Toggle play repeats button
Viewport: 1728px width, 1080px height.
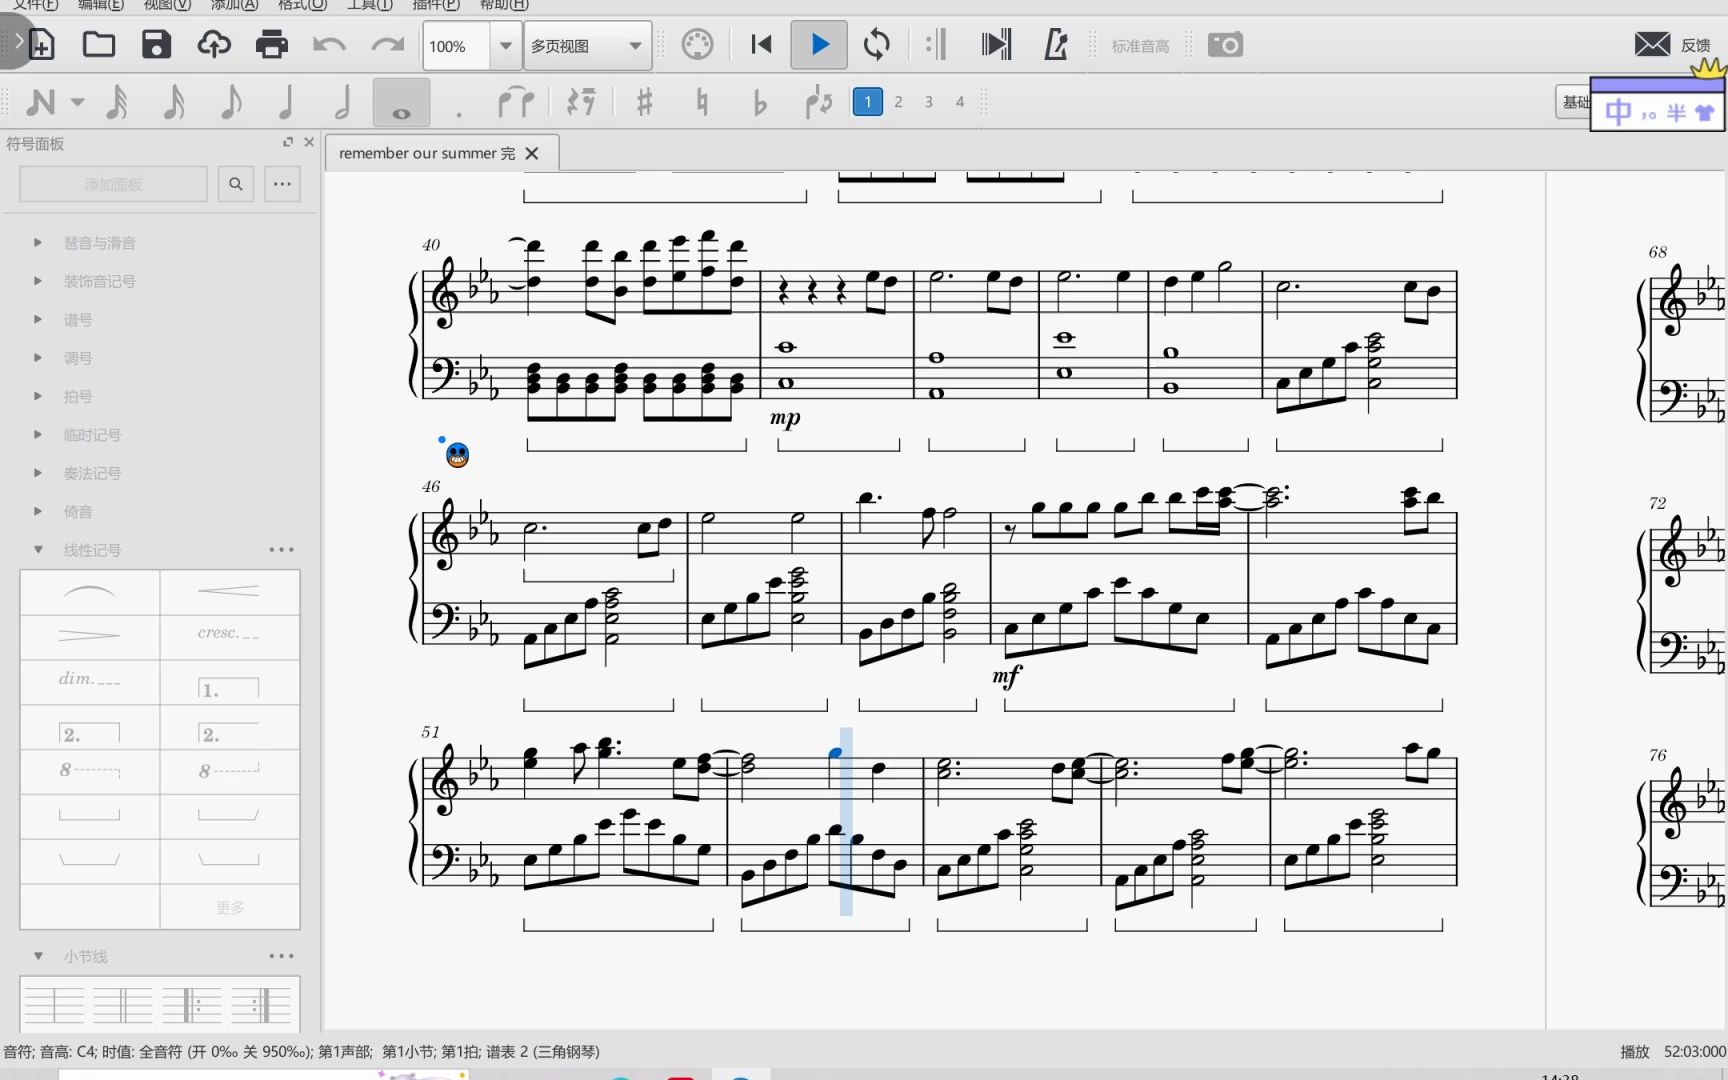tap(936, 45)
